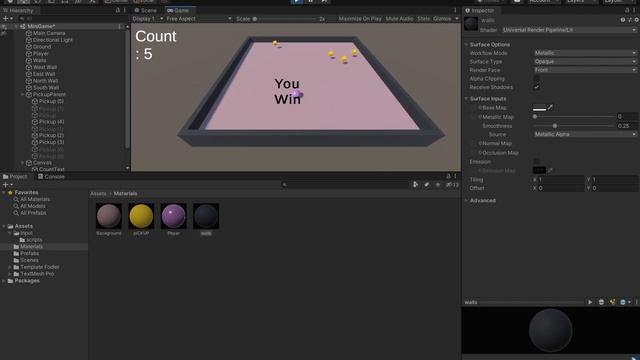640x360 pixels.
Task: Click the walls material thumbnail in Inspector header
Action: (x=471, y=24)
